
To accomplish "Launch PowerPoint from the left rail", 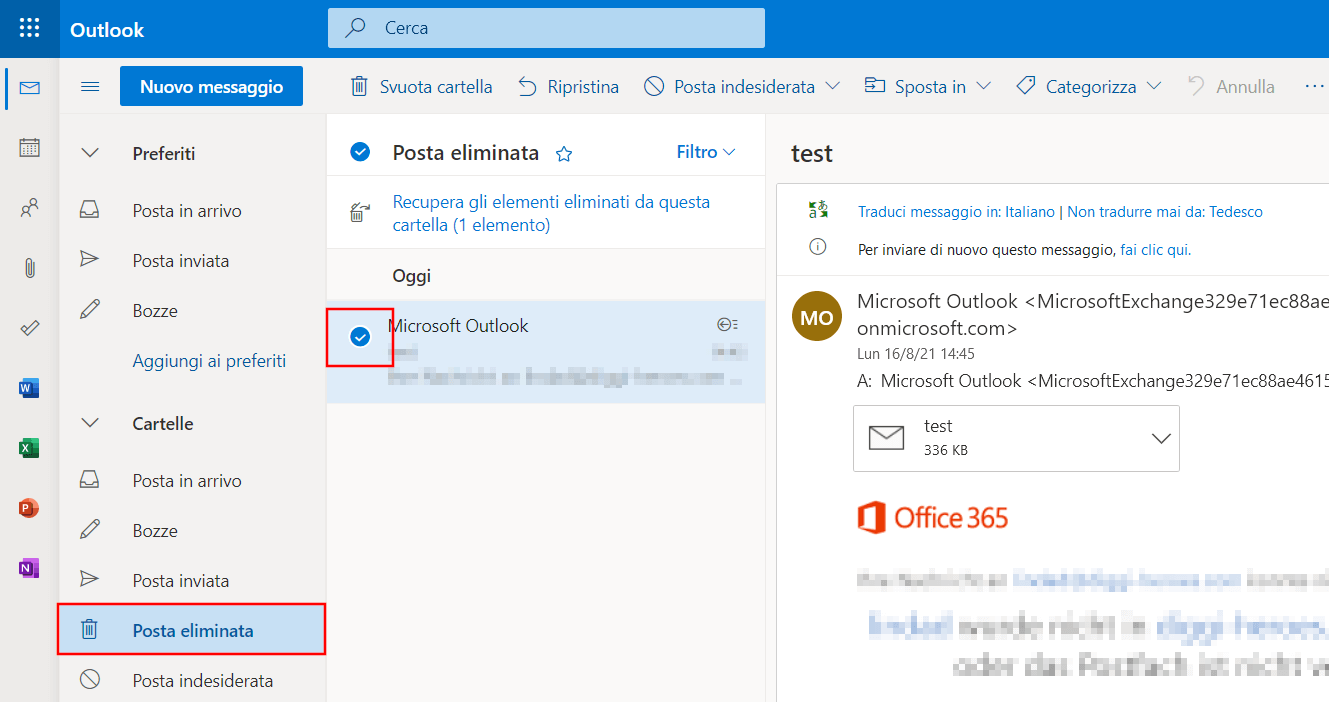I will coord(29,508).
